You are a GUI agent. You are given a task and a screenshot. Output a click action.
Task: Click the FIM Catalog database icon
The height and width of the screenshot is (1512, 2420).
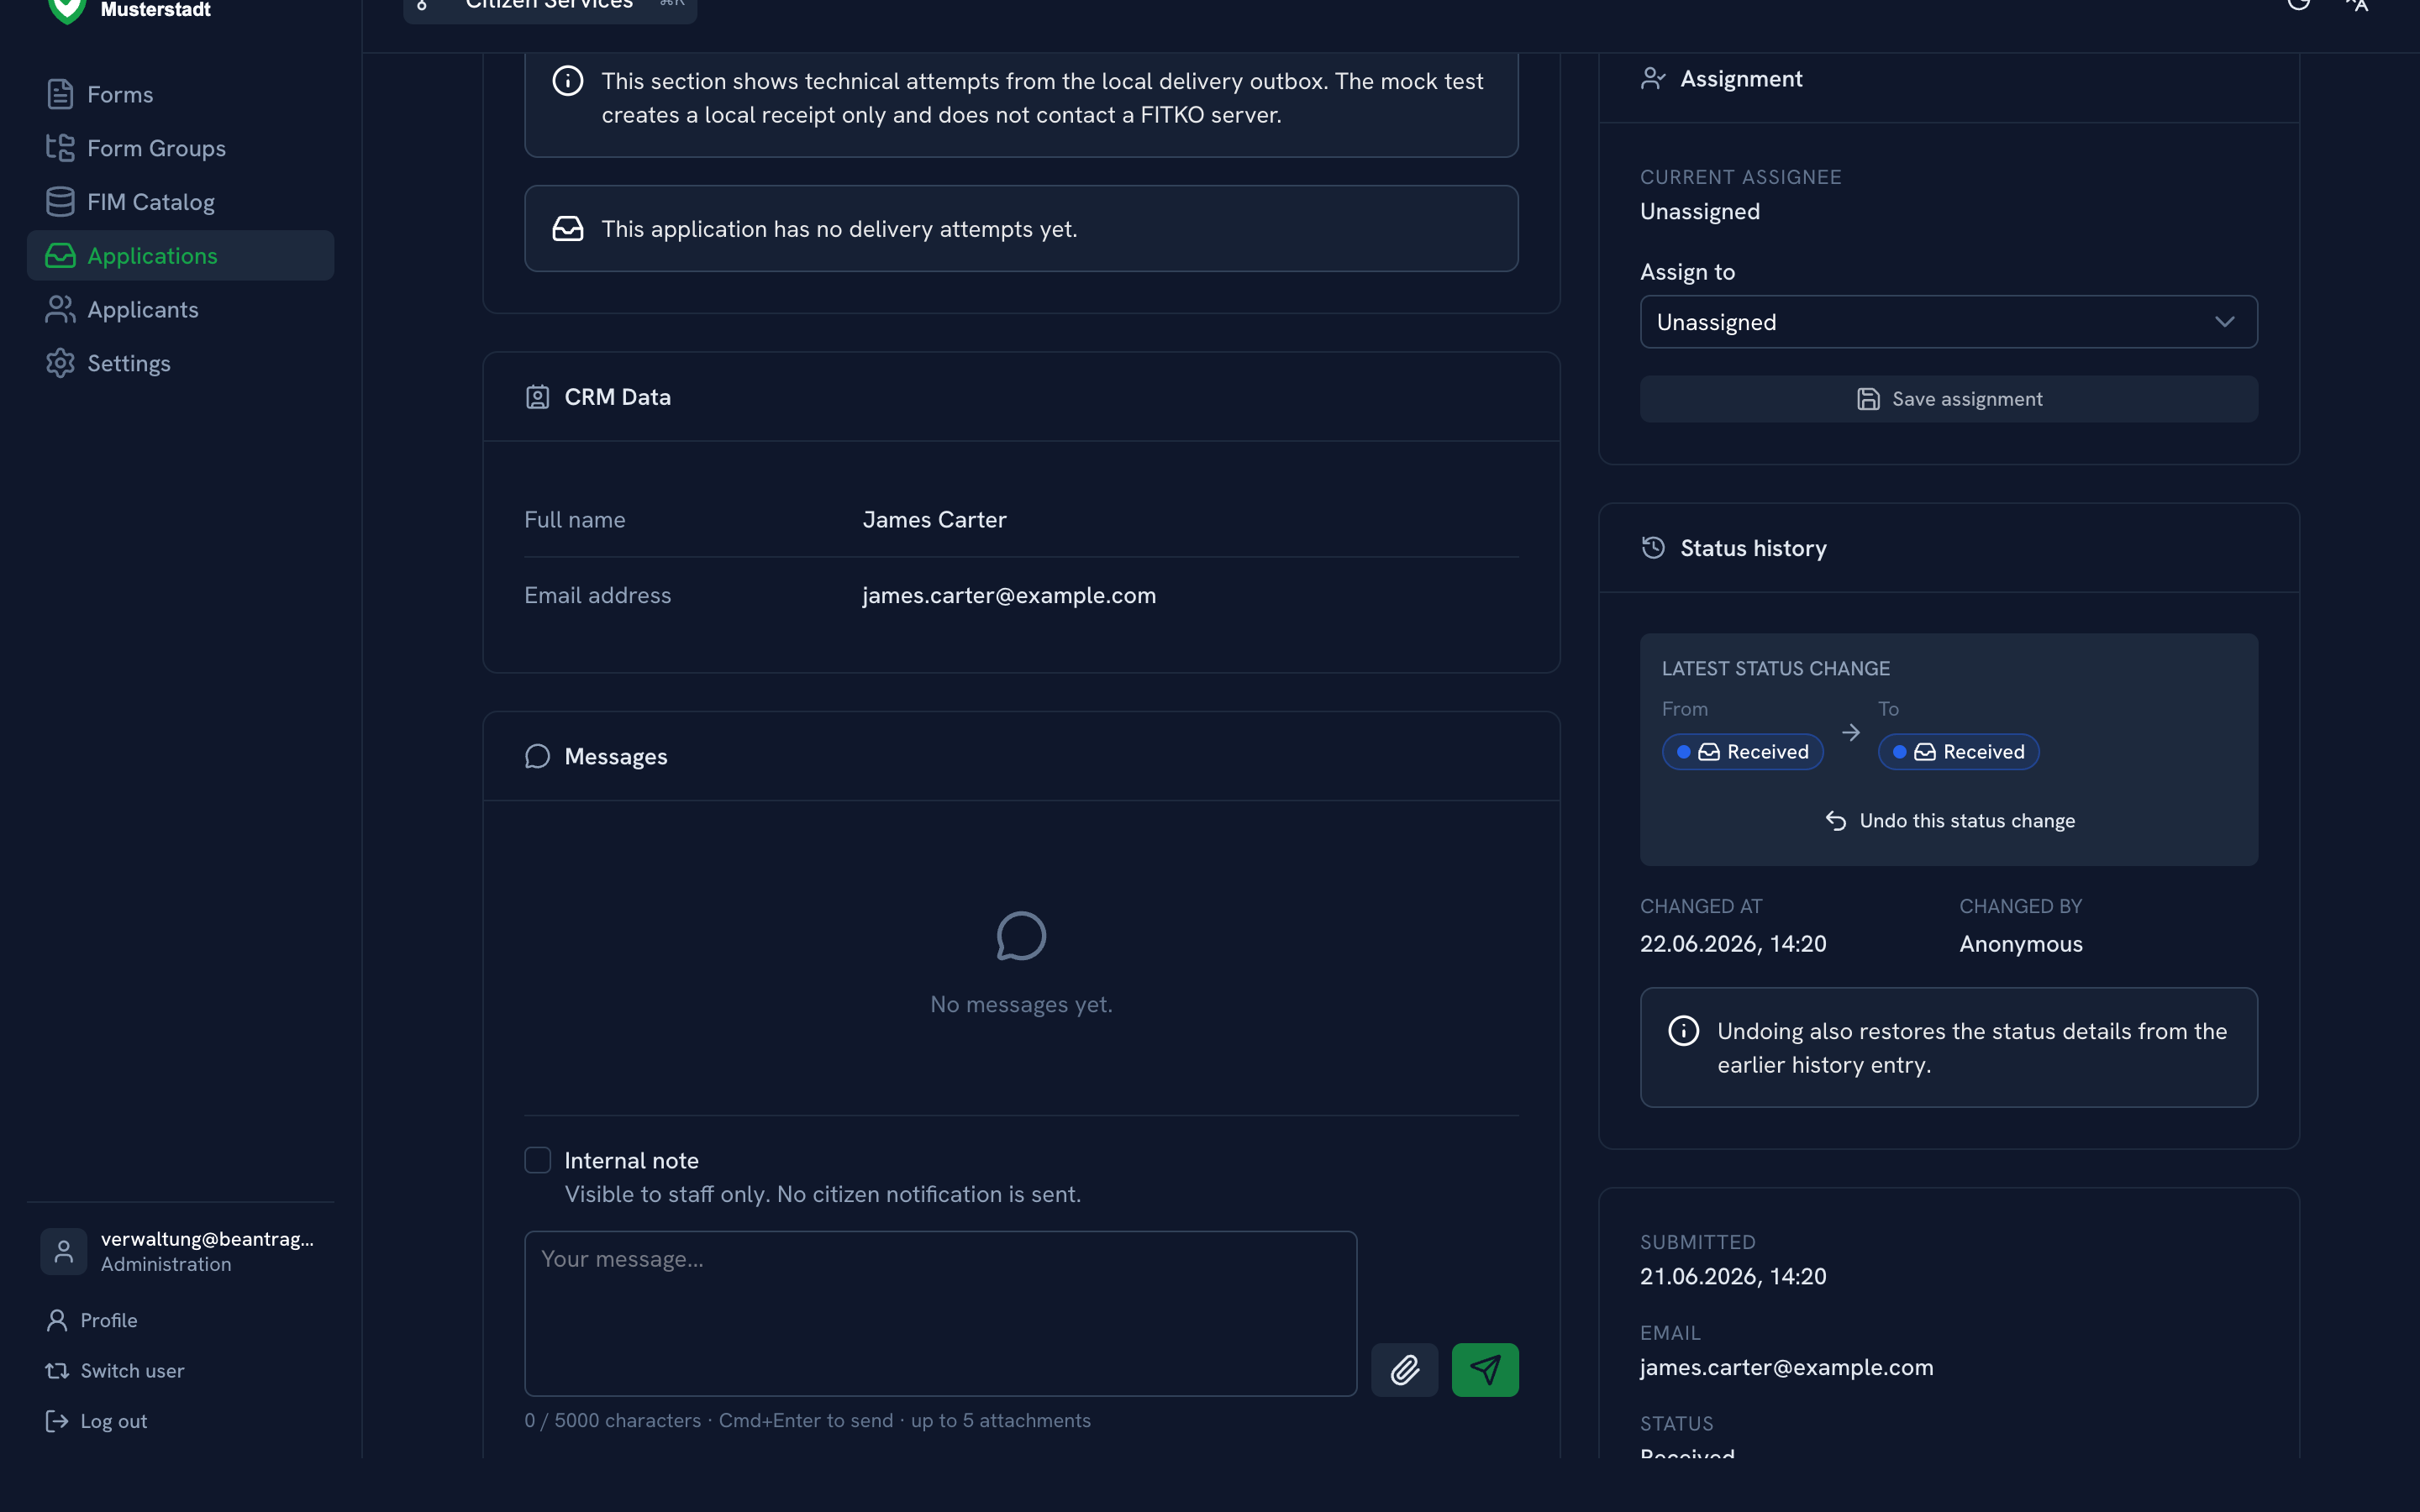(60, 202)
